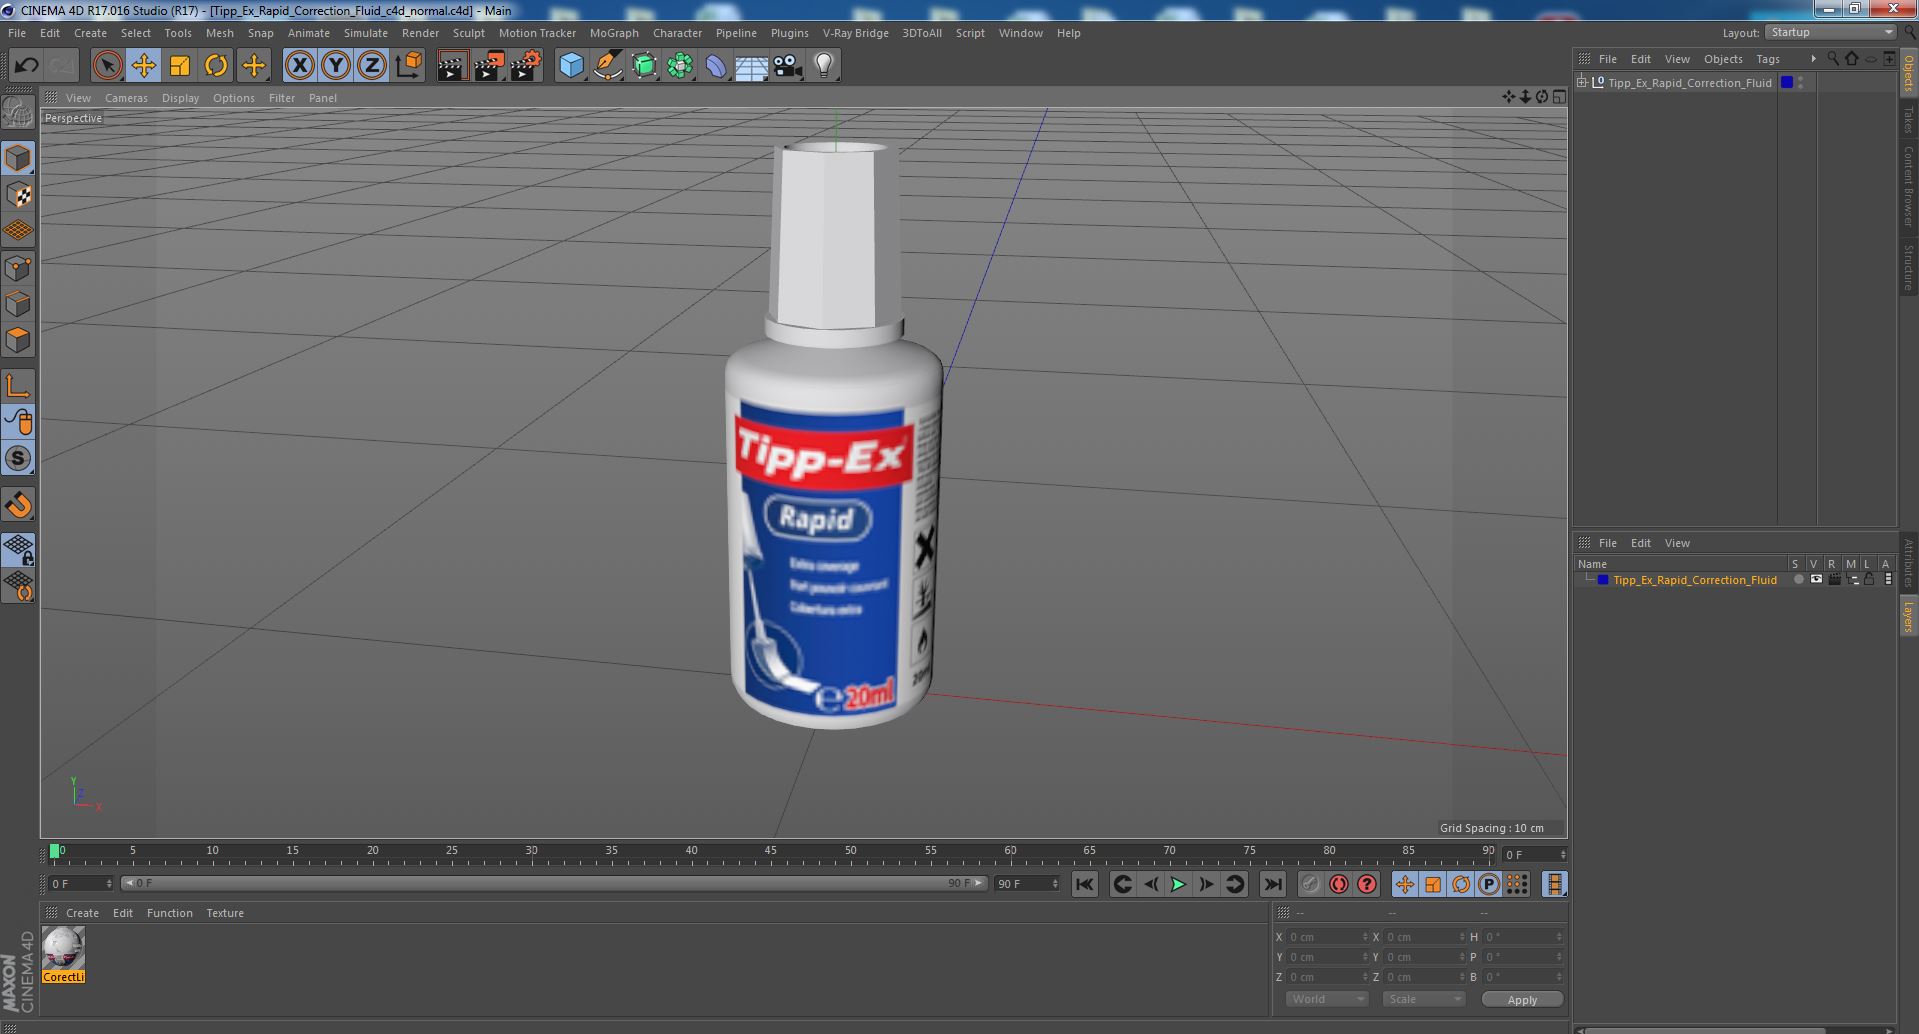
Task: Open the V-Ray Bridge menu
Action: 855,33
